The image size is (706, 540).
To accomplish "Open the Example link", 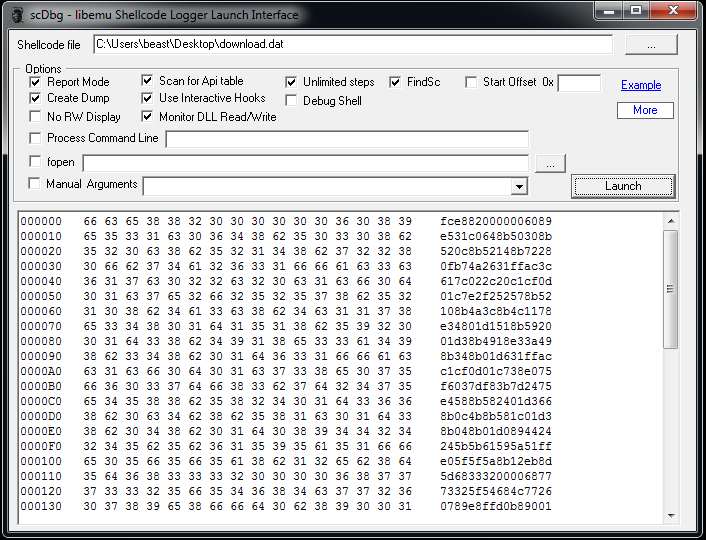I will 641,85.
